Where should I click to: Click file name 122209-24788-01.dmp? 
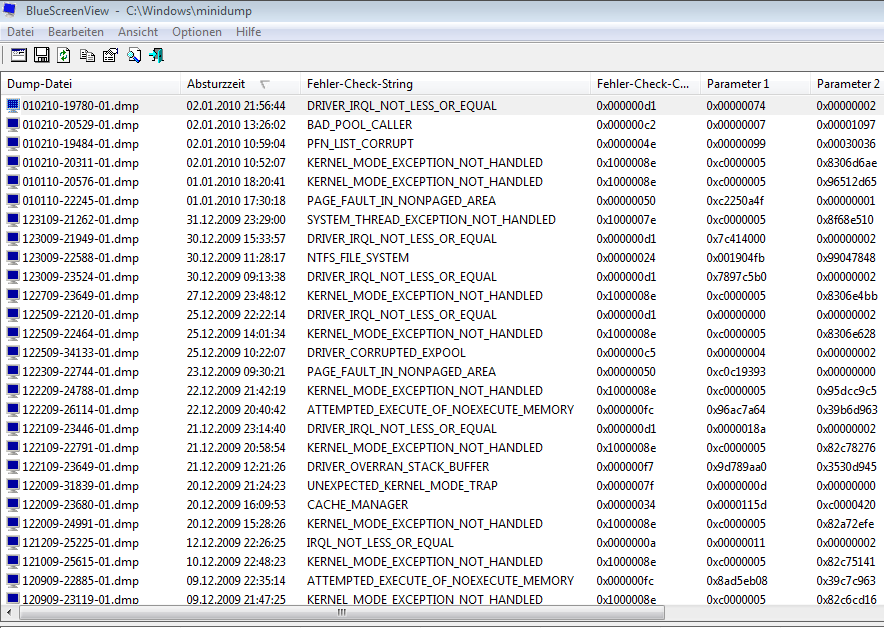(81, 391)
